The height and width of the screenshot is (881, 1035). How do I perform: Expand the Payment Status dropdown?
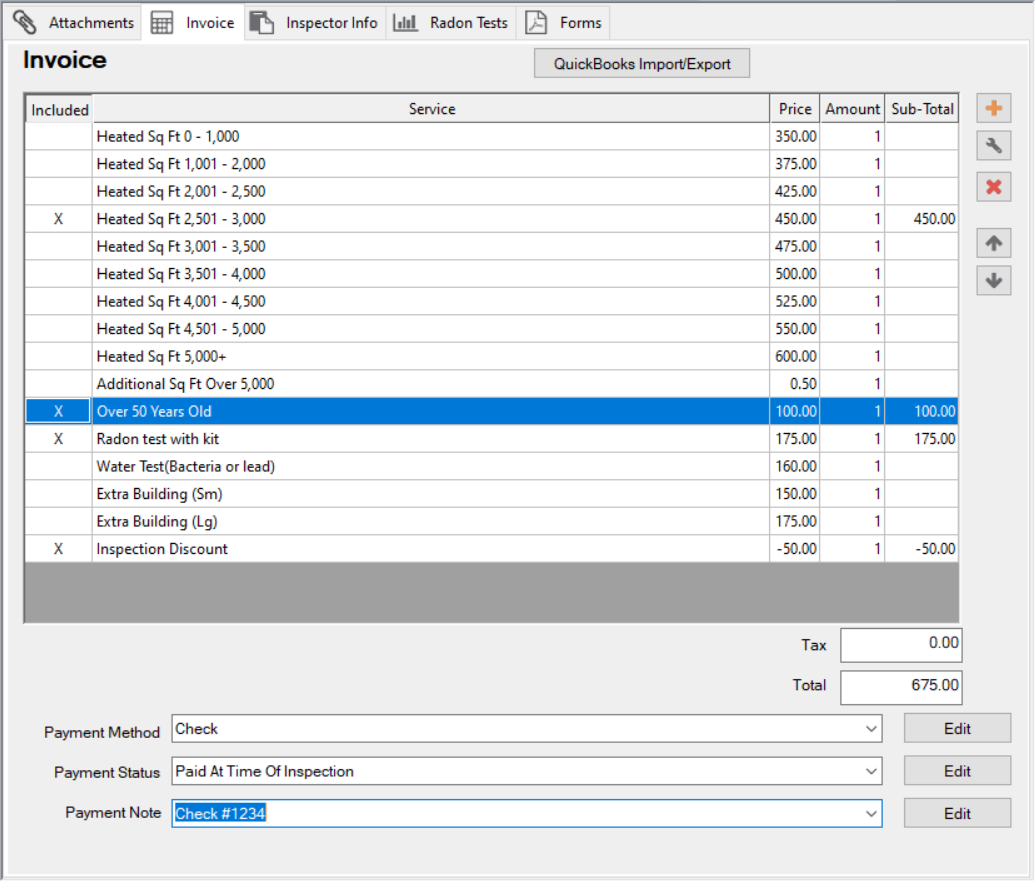click(871, 772)
